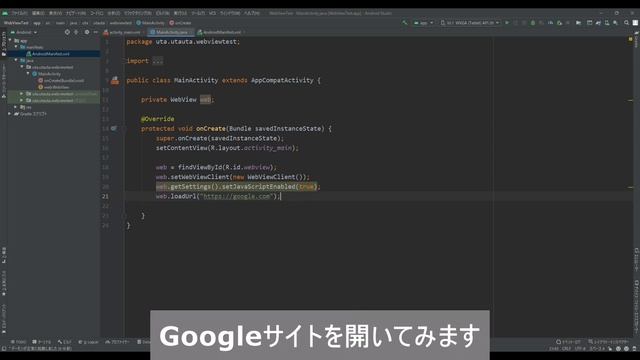Expand the androidTest package node

(22, 94)
